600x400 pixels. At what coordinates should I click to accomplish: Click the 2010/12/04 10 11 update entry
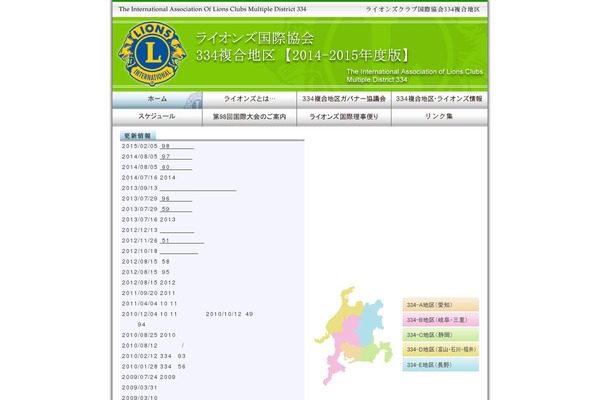coord(150,314)
